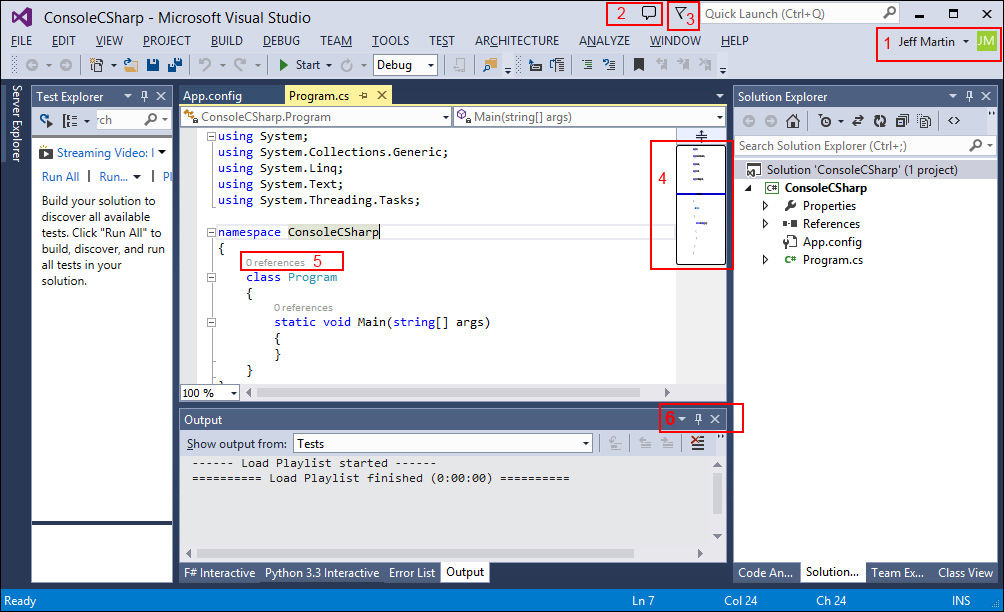Screen dimensions: 1004x612
Task: Open the Streaming Video link in Test Explorer
Action: click(106, 153)
